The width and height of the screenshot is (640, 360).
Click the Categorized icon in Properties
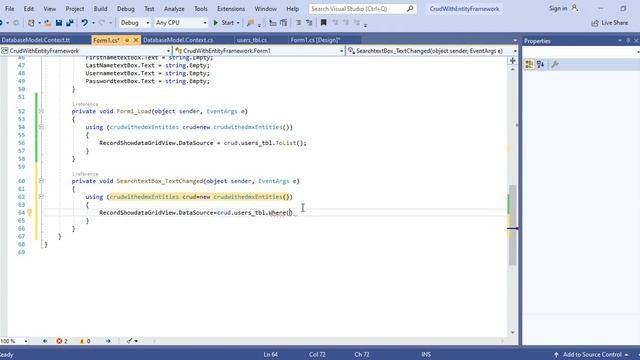point(529,64)
